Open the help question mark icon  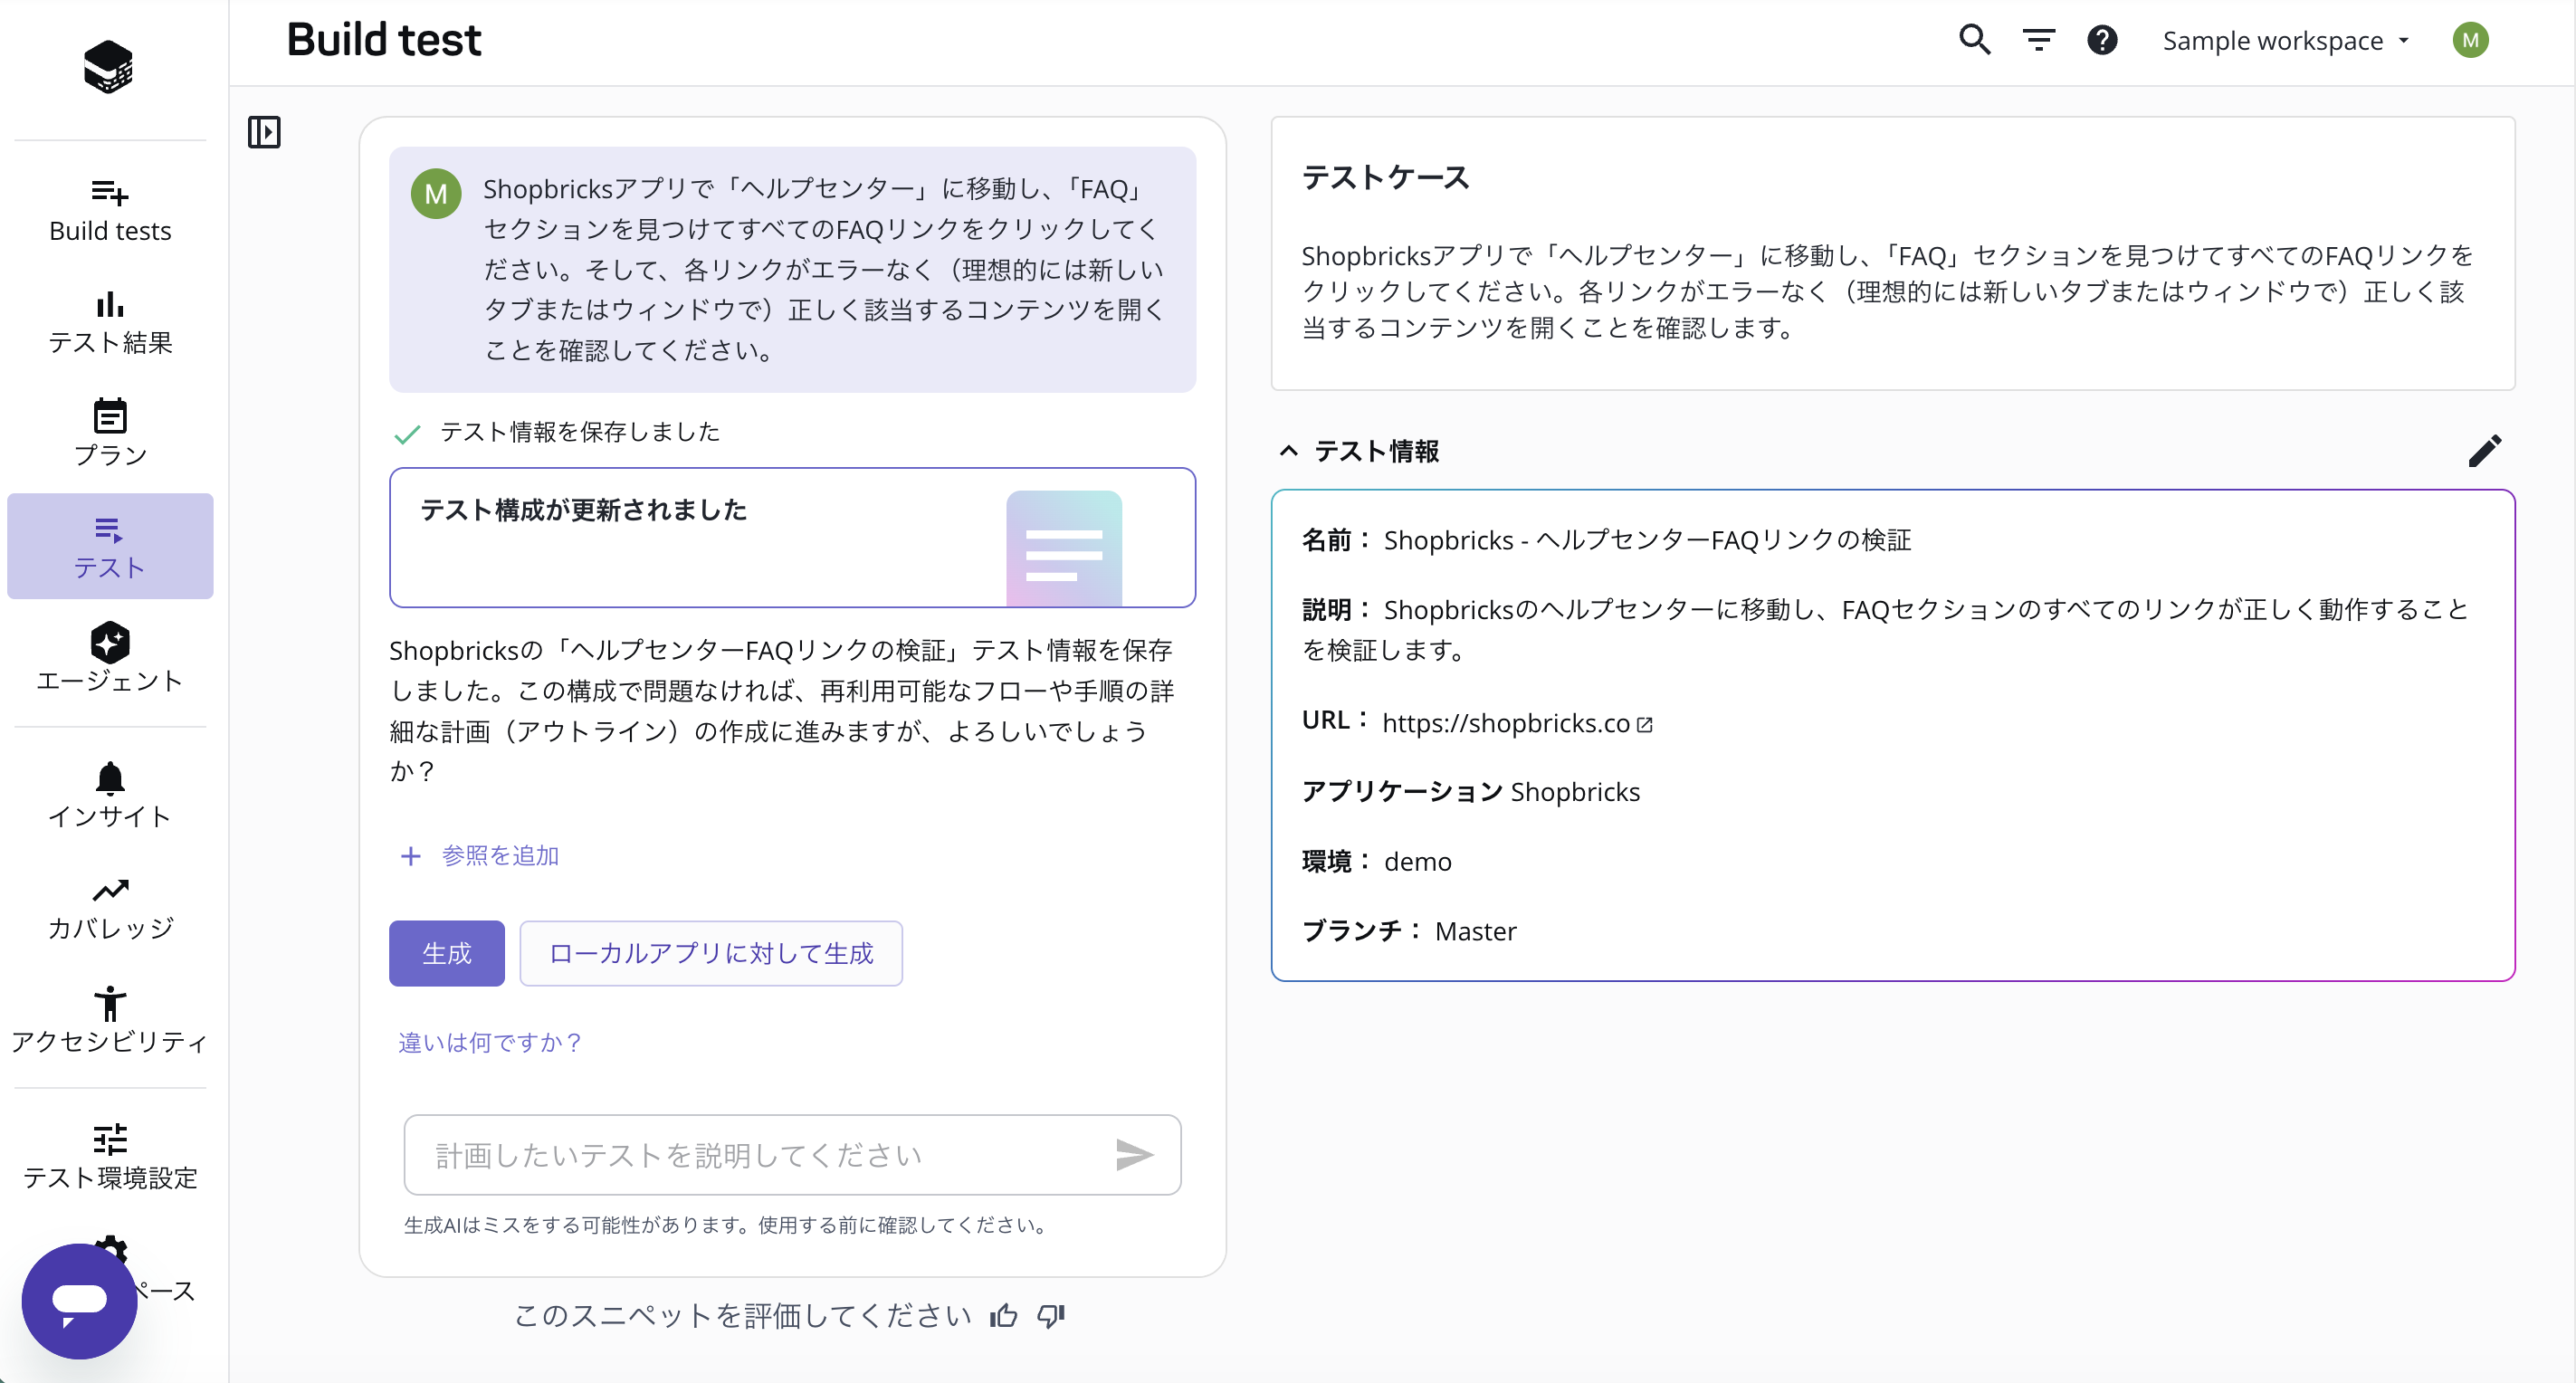[2102, 40]
